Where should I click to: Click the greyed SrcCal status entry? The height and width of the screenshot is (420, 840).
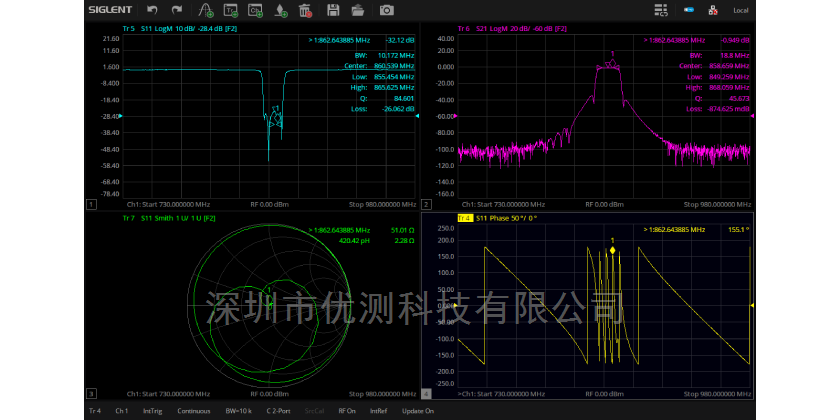click(x=313, y=411)
